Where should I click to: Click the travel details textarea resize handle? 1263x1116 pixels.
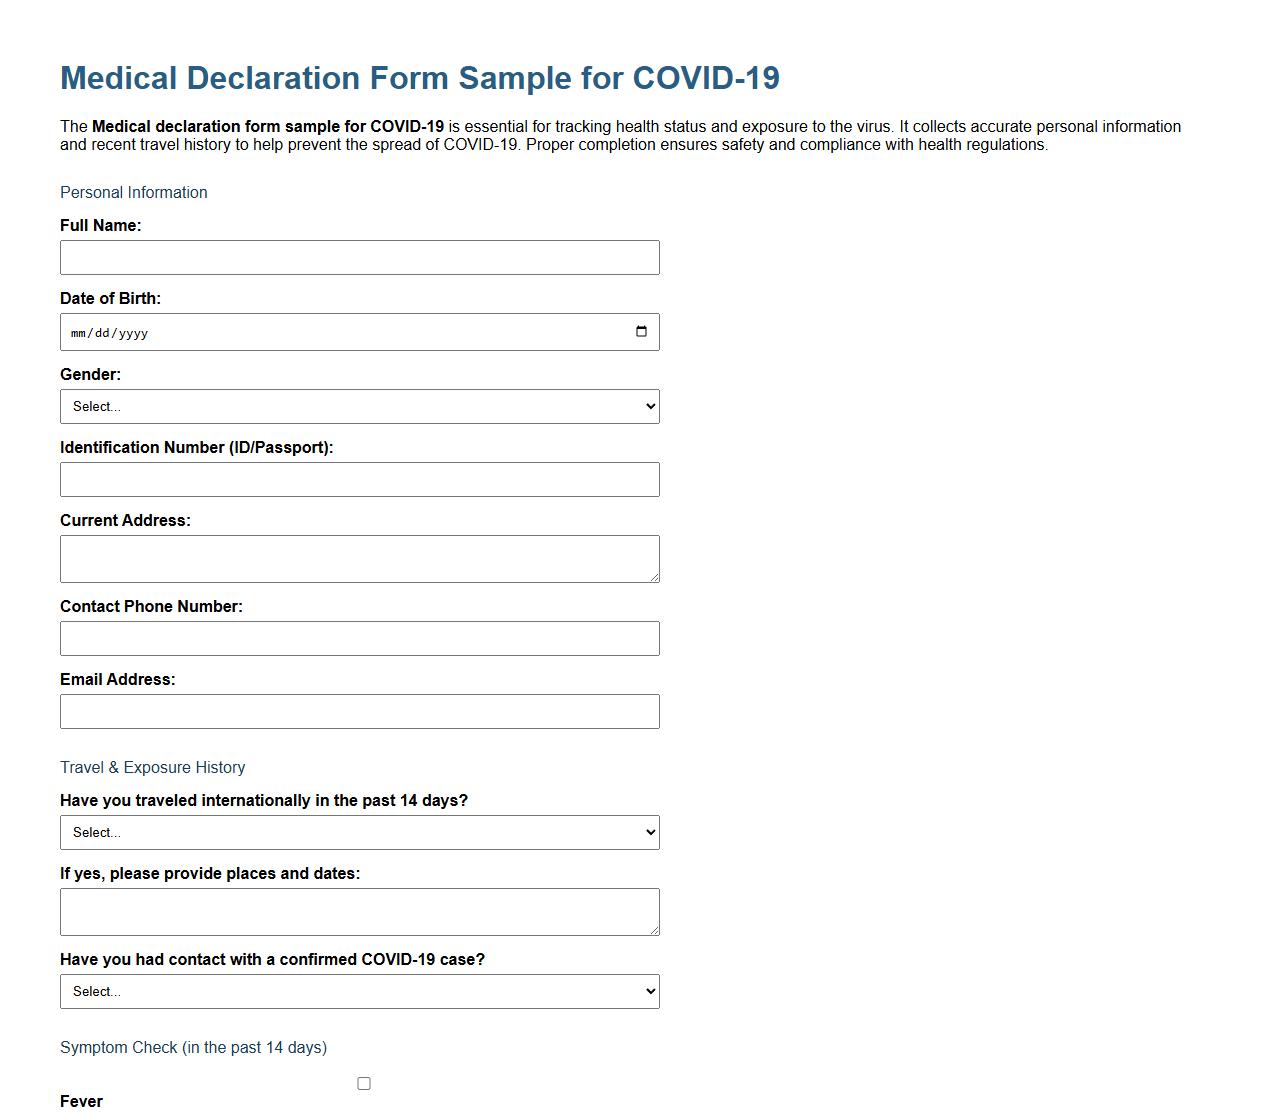pyautogui.click(x=655, y=932)
